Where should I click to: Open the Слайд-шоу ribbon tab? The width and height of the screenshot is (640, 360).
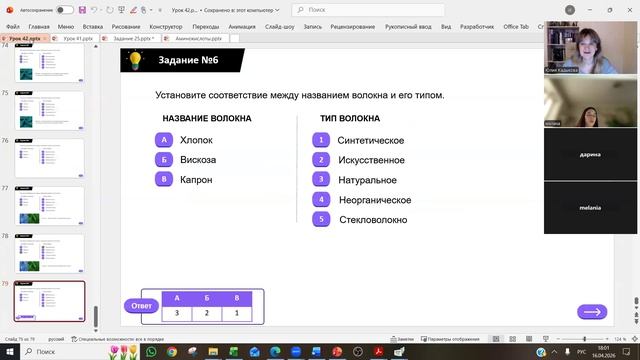pos(280,27)
